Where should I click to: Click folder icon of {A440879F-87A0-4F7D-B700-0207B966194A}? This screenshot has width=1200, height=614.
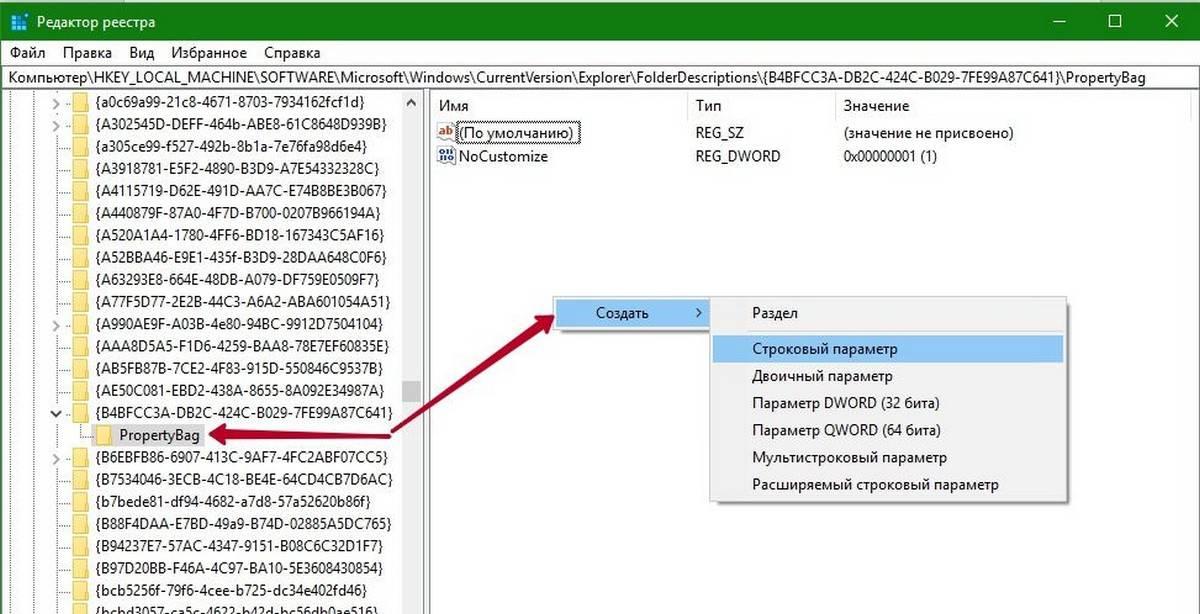[x=81, y=212]
